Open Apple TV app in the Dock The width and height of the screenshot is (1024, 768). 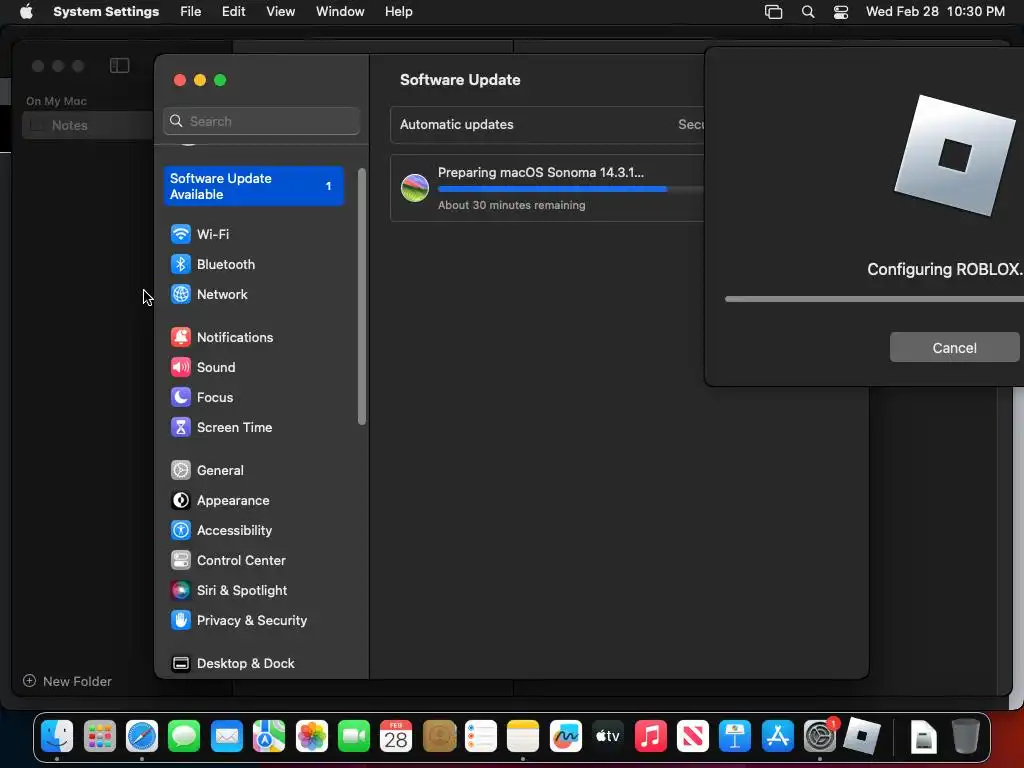pos(608,737)
